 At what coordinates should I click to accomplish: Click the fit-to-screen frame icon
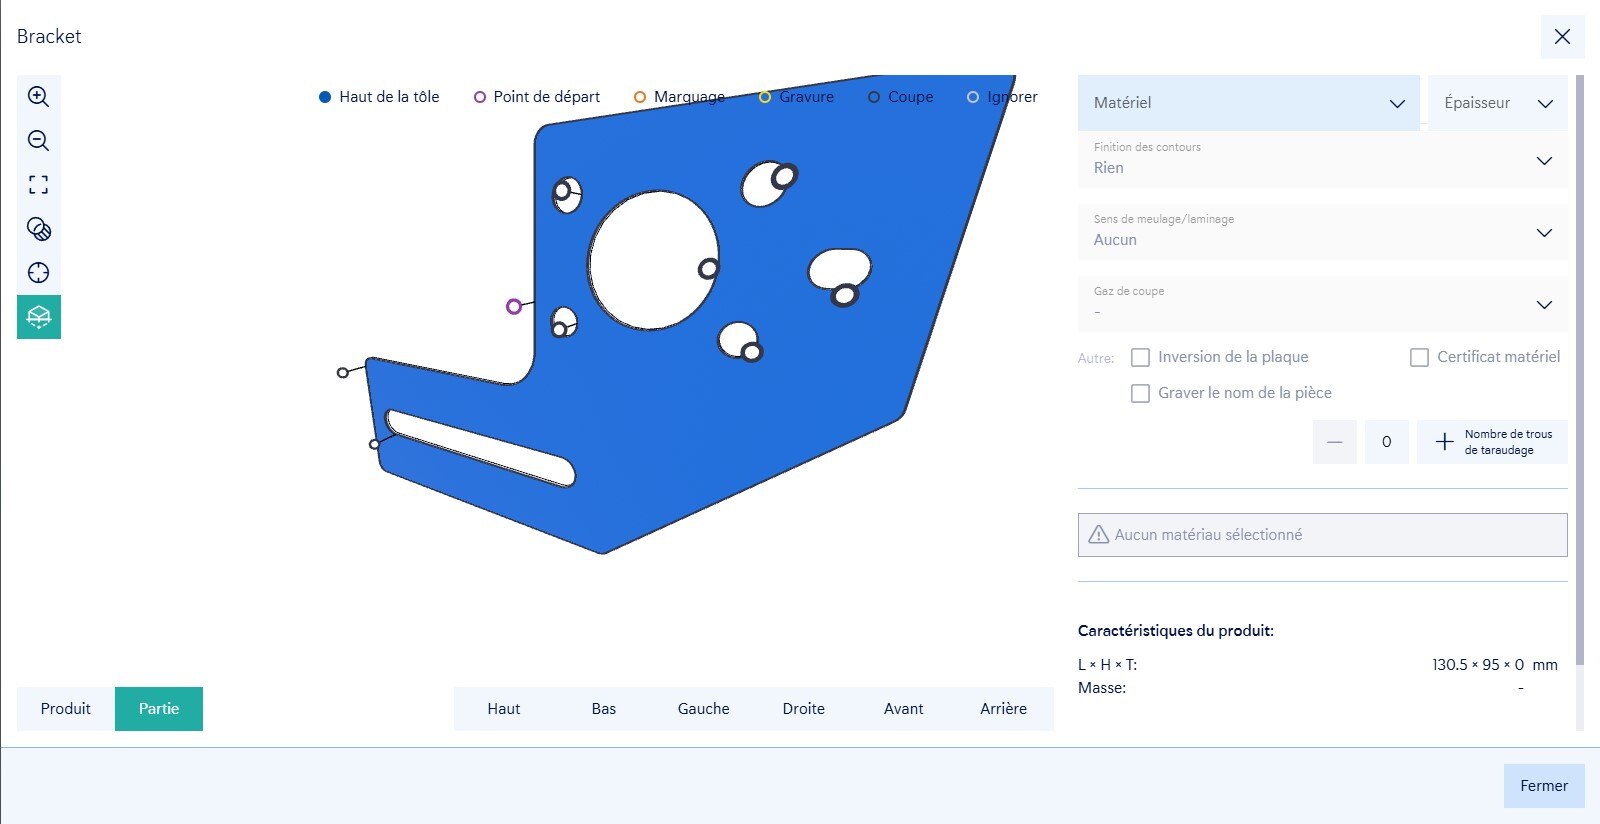click(38, 185)
